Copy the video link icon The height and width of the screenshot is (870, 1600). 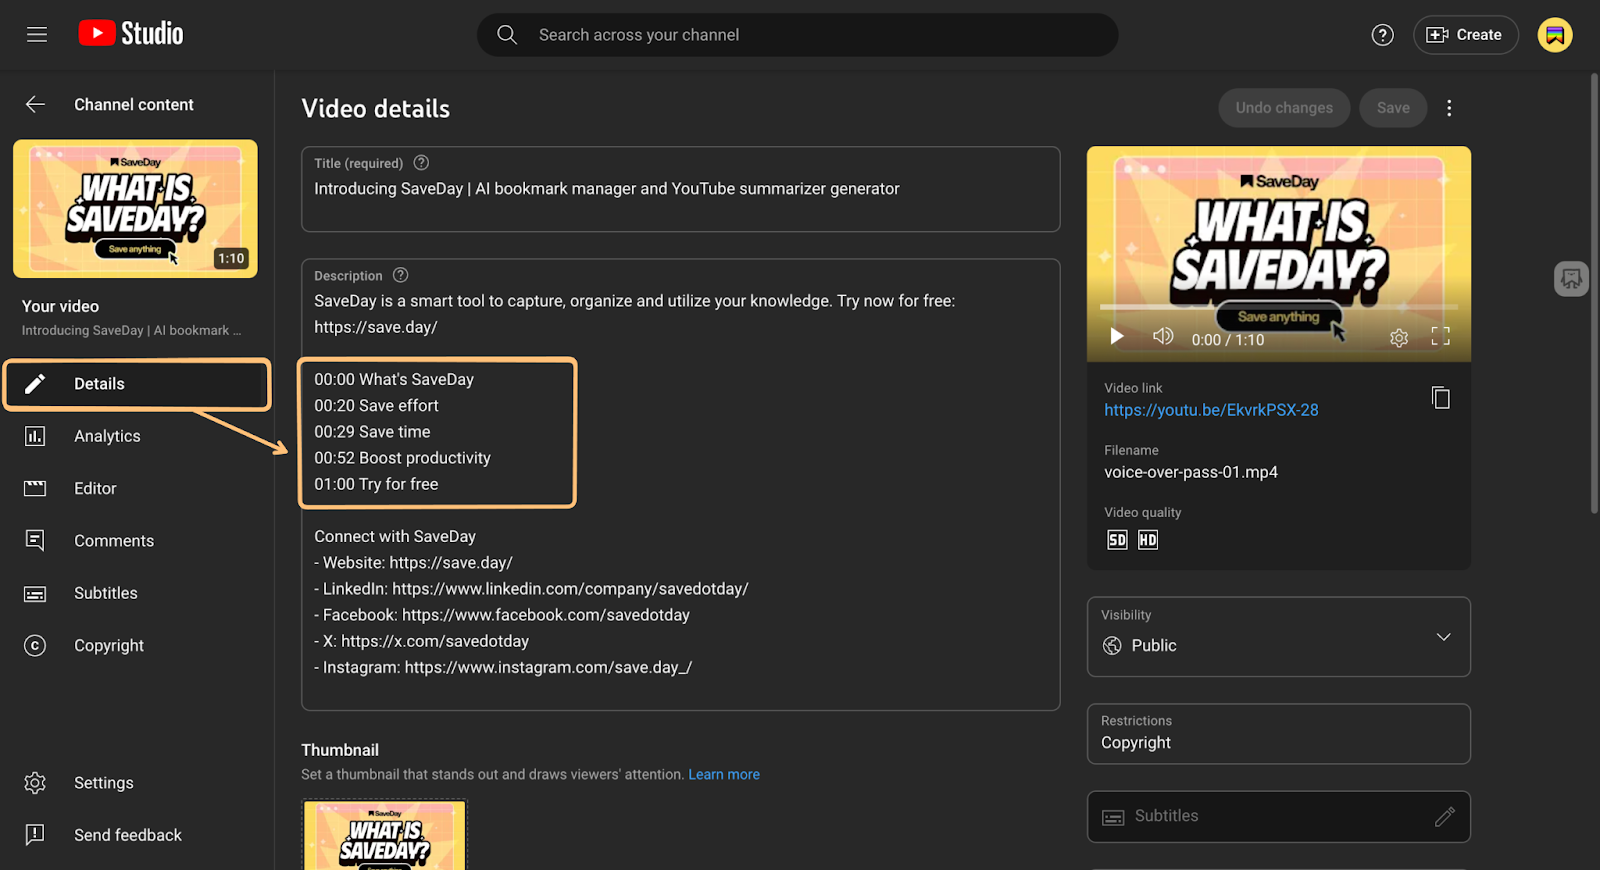click(1440, 398)
